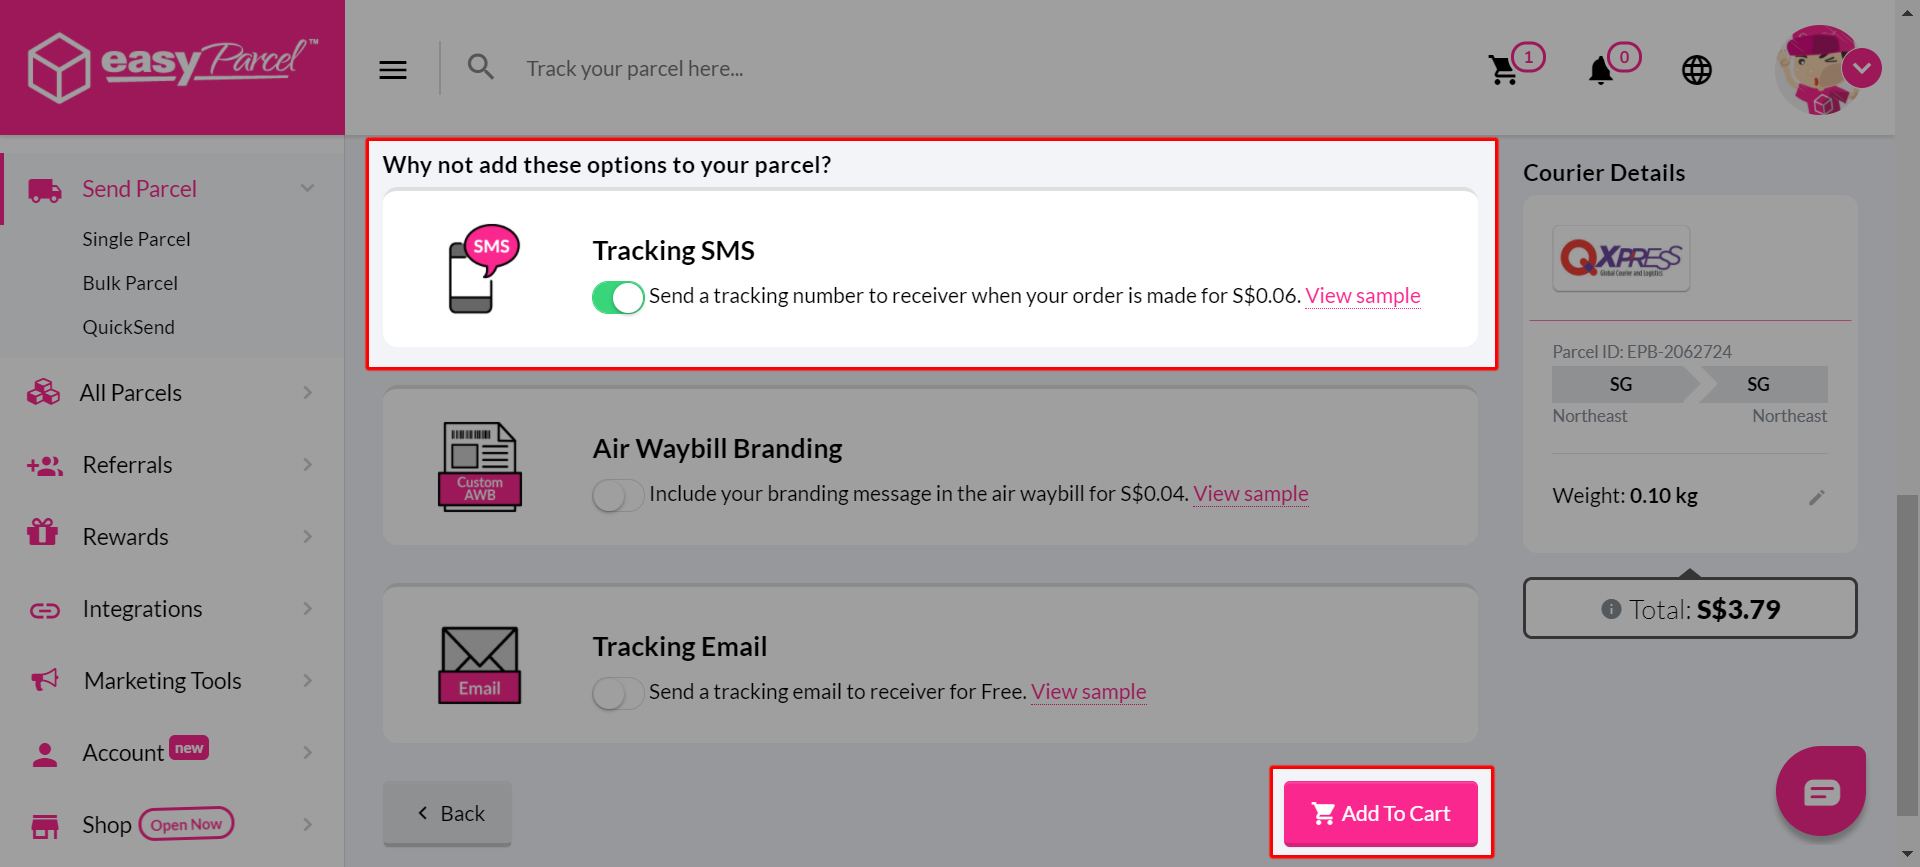Select QuickSend from the sidebar
The image size is (1920, 867).
pos(129,326)
